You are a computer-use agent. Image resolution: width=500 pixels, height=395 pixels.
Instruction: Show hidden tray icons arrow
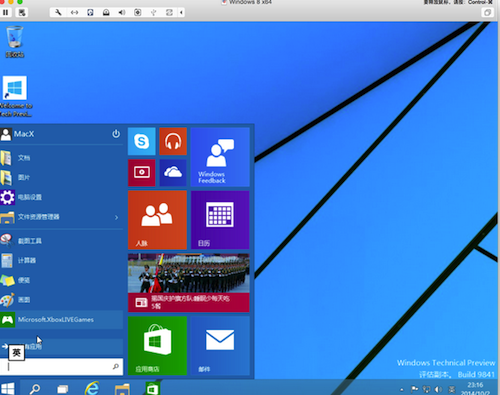(402, 389)
